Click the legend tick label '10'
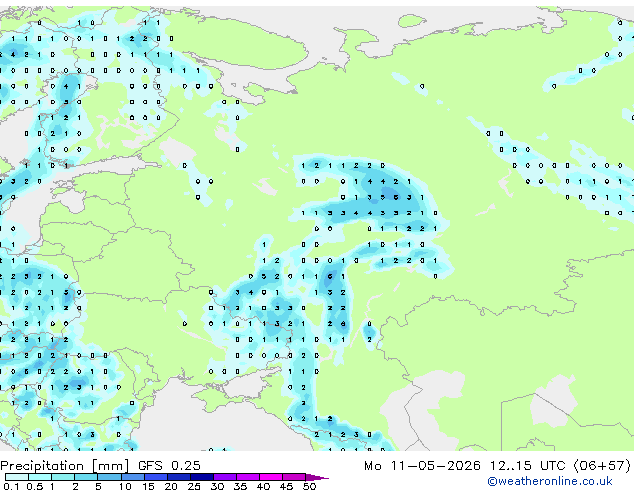 tap(125, 486)
